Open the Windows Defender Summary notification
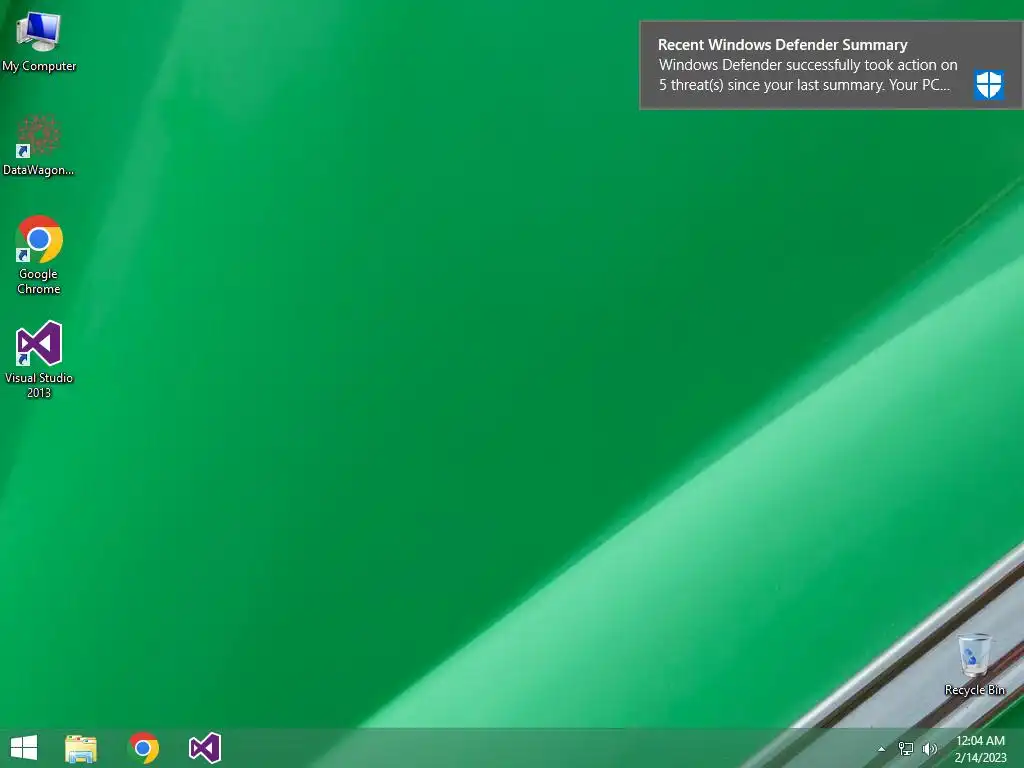This screenshot has width=1024, height=768. tap(831, 65)
